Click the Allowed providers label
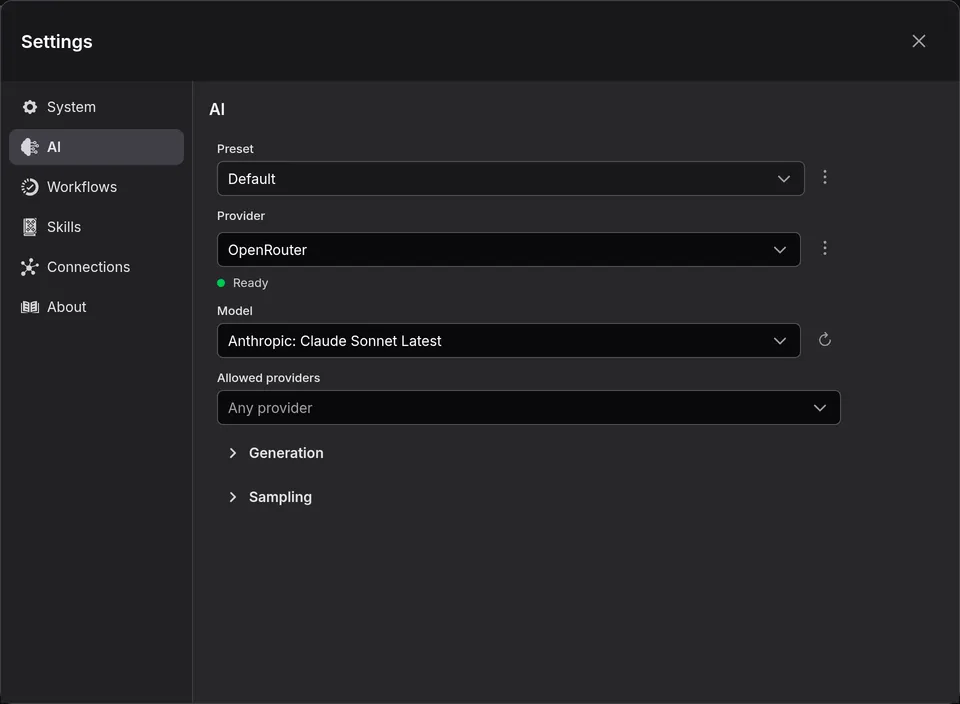The width and height of the screenshot is (960, 704). pos(268,378)
